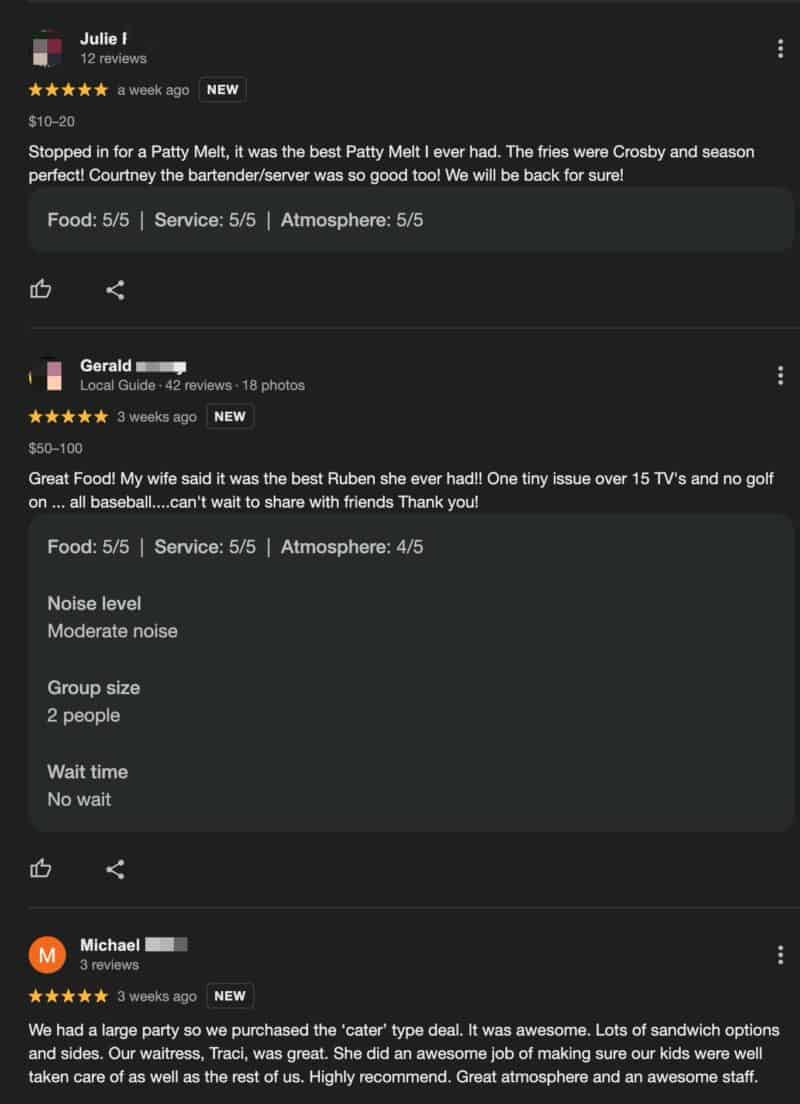Screen dimensions: 800x1104
Task: Like Julie's Patty Melt review
Action: click(x=41, y=290)
